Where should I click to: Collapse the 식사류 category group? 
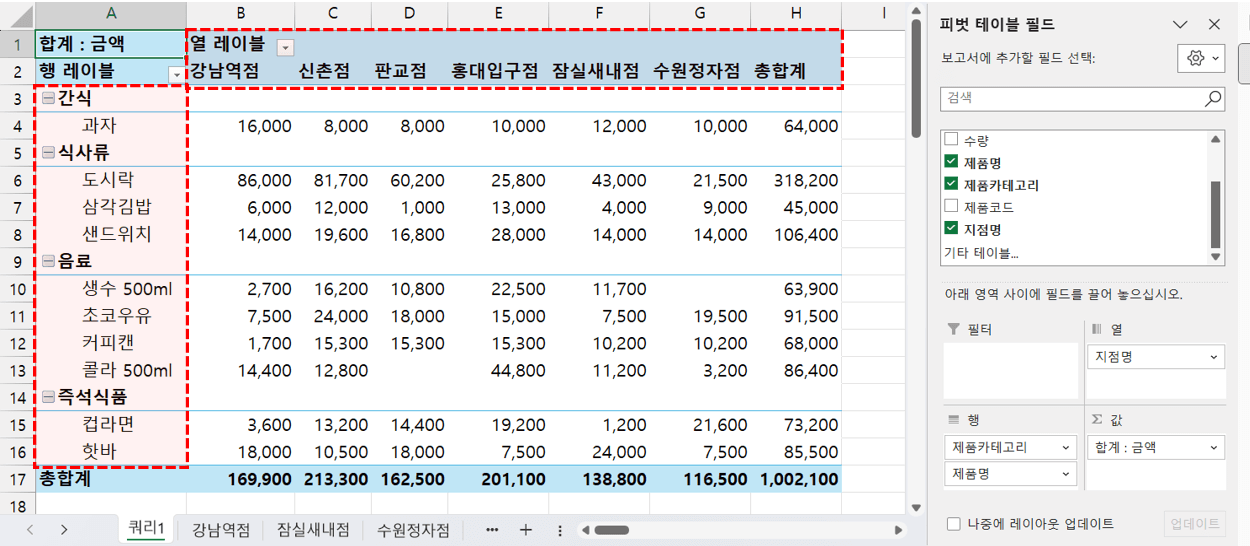click(48, 153)
